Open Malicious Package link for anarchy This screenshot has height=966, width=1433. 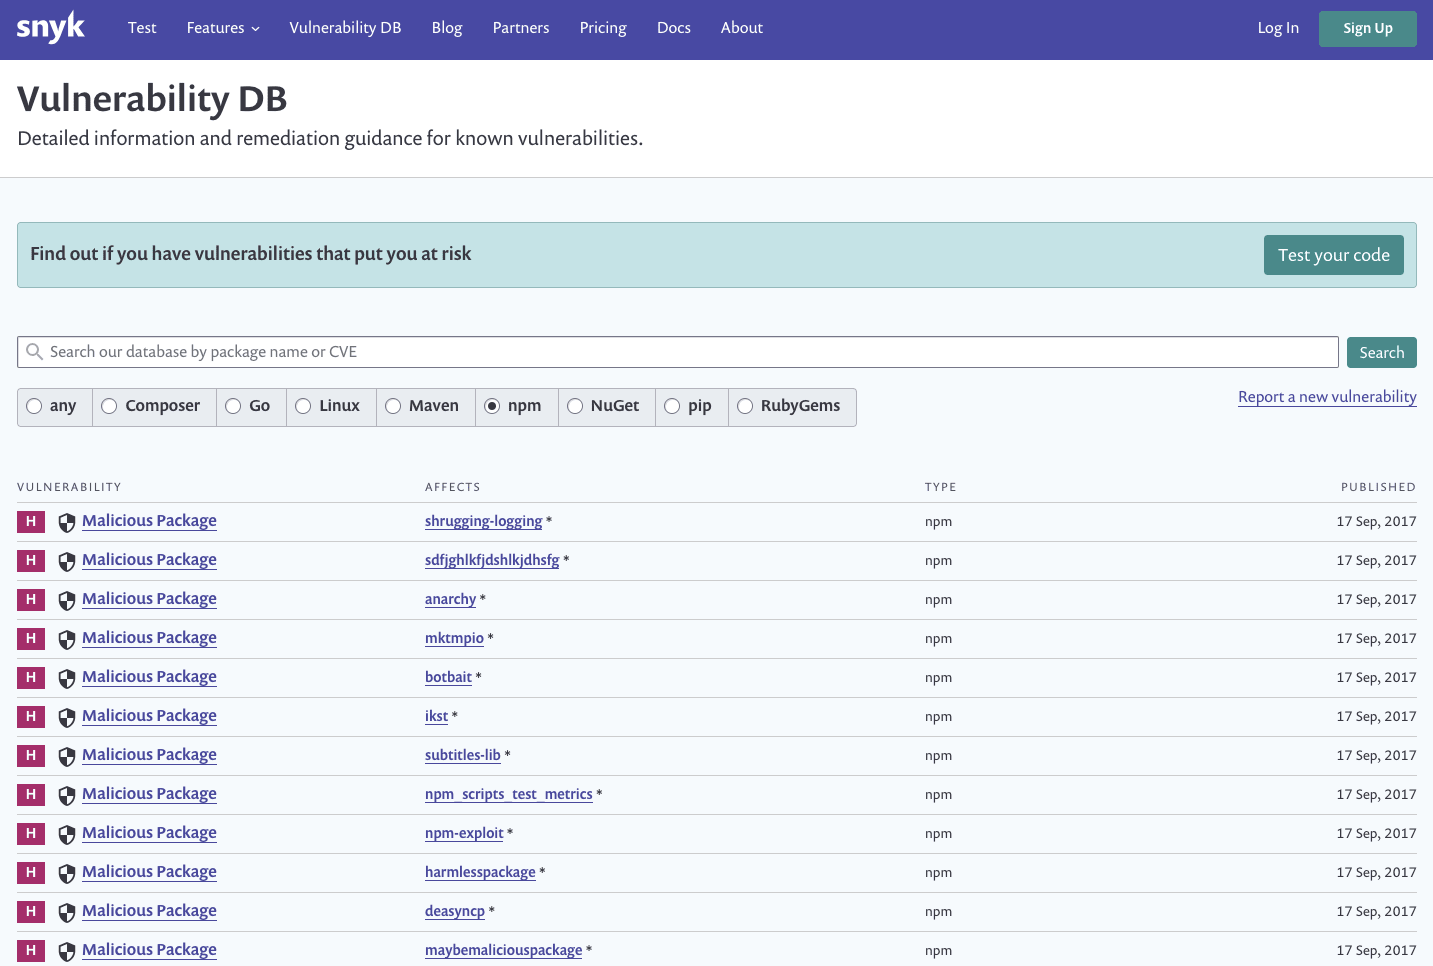coord(149,599)
